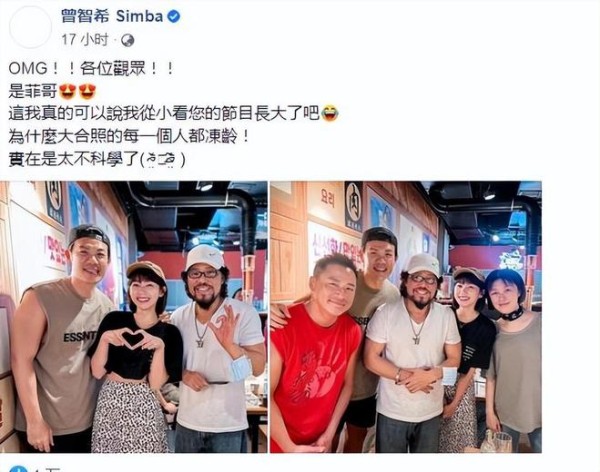Open the left photo of three people
This screenshot has height=472, width=600.
(x=134, y=317)
